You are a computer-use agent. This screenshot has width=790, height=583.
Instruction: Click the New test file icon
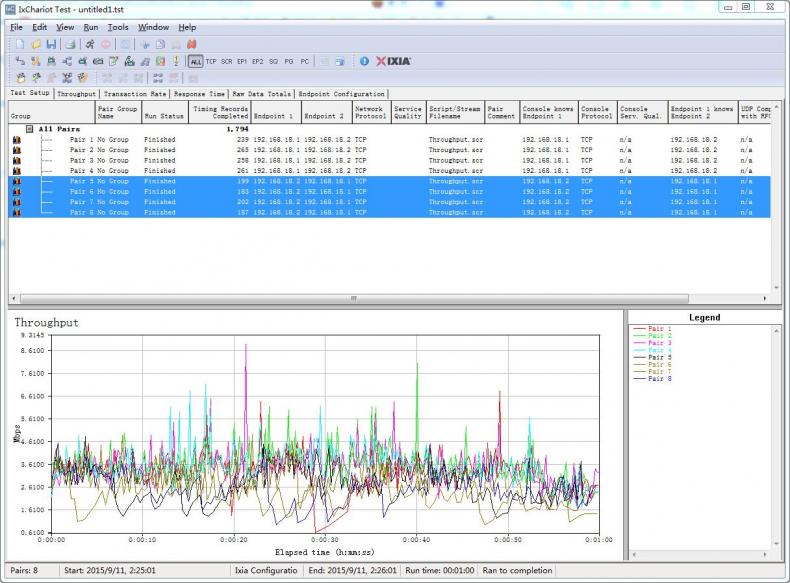click(20, 45)
